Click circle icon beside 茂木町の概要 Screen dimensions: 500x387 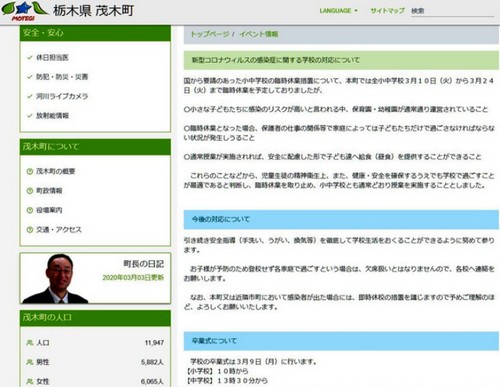(x=30, y=171)
